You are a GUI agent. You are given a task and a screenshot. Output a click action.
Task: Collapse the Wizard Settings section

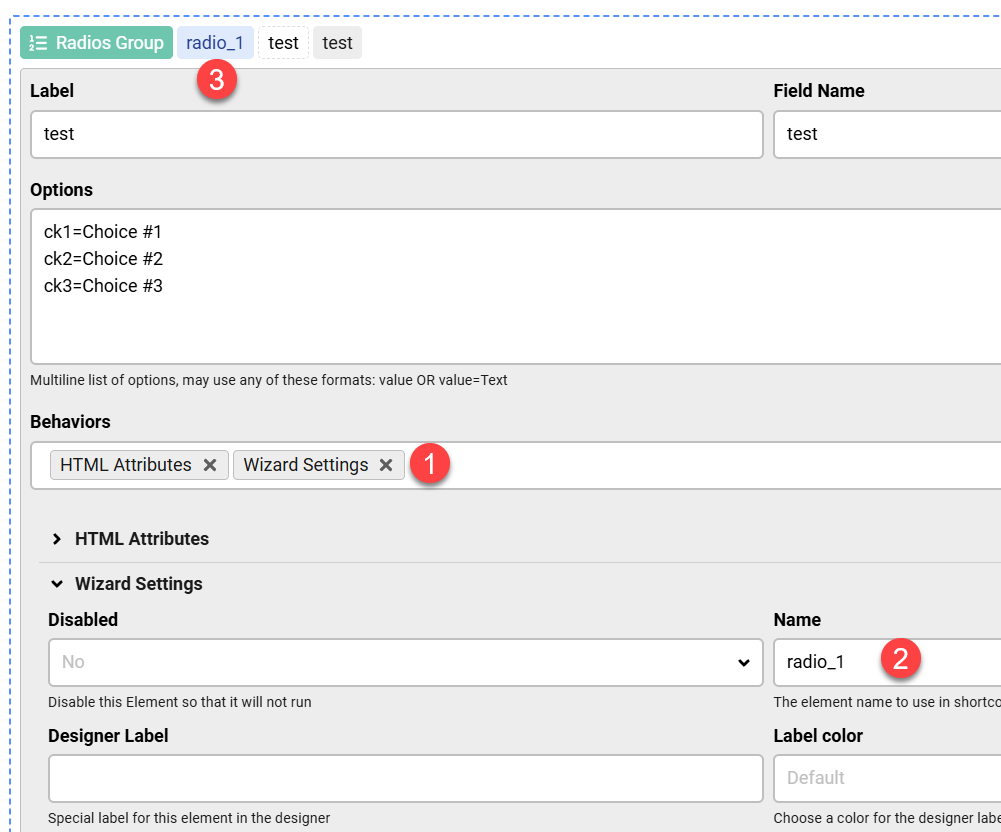[137, 583]
